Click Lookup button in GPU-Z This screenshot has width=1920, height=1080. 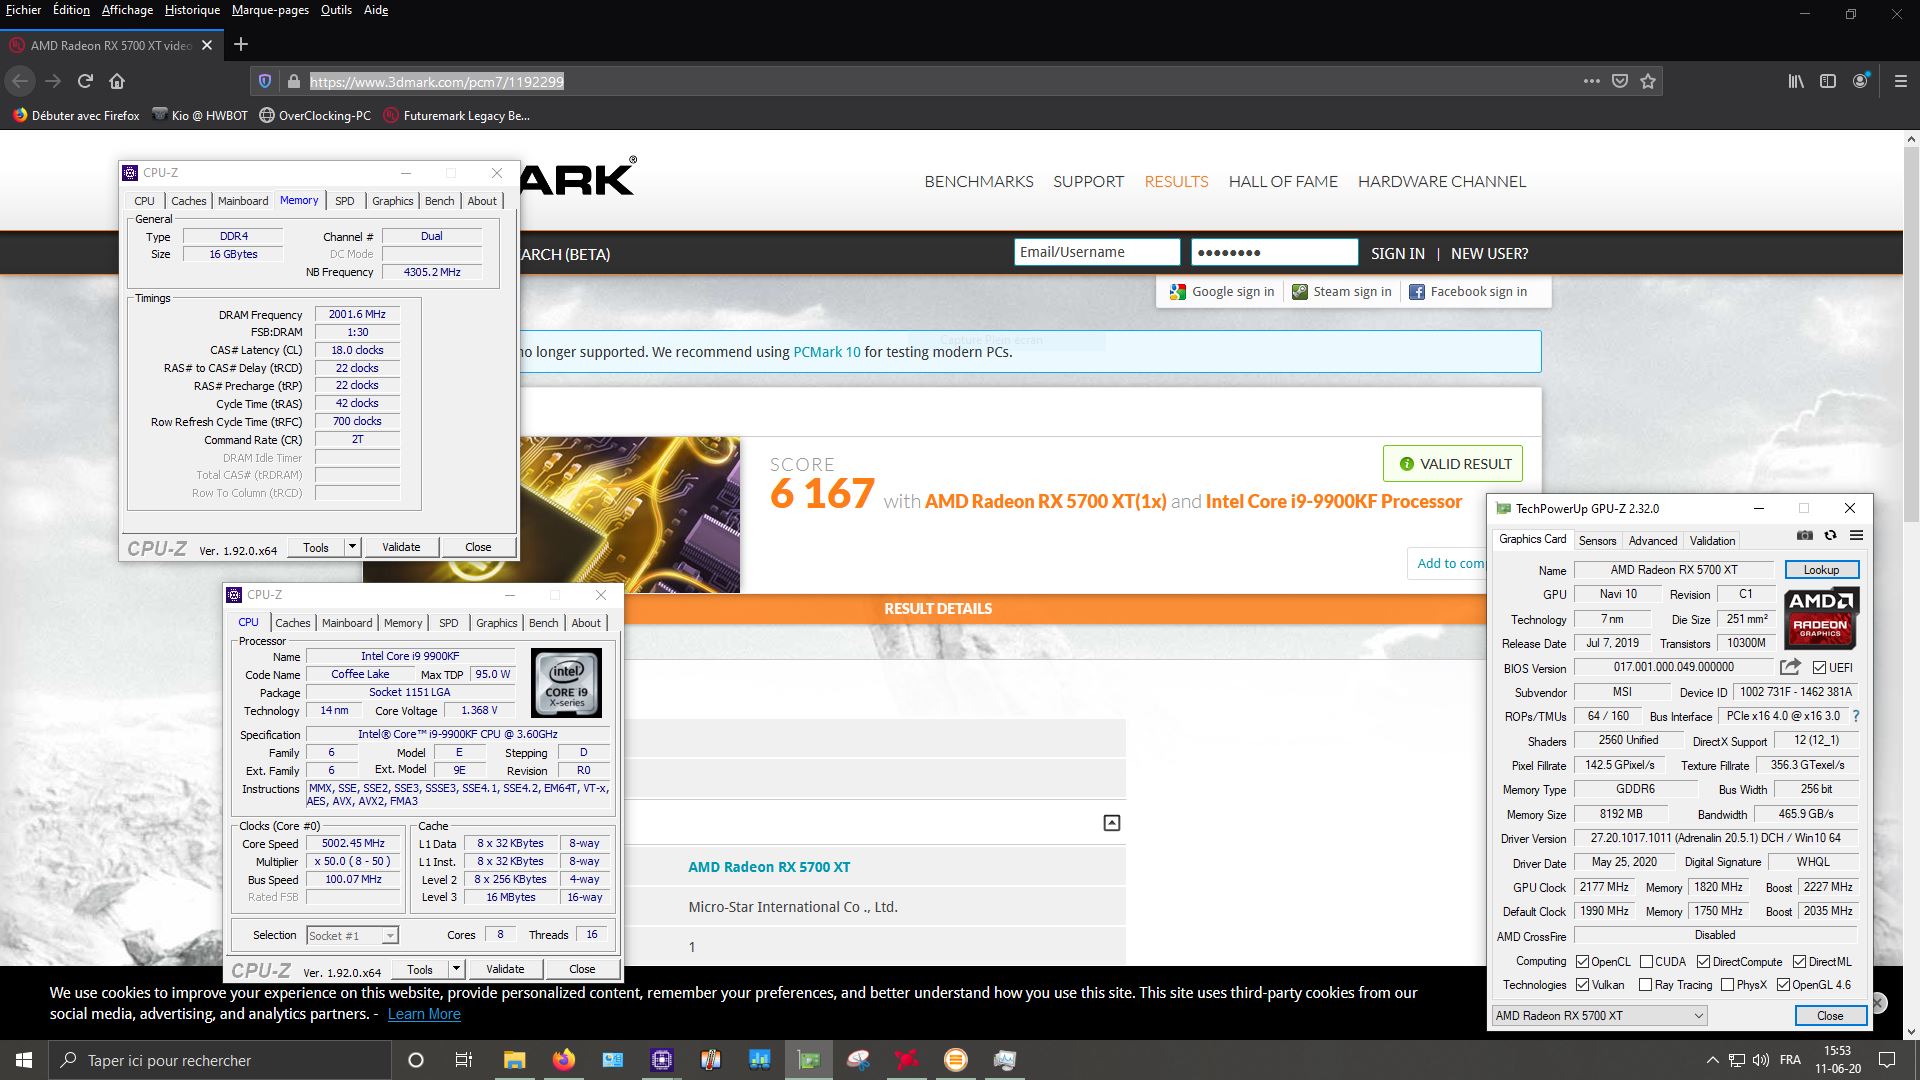click(x=1821, y=570)
